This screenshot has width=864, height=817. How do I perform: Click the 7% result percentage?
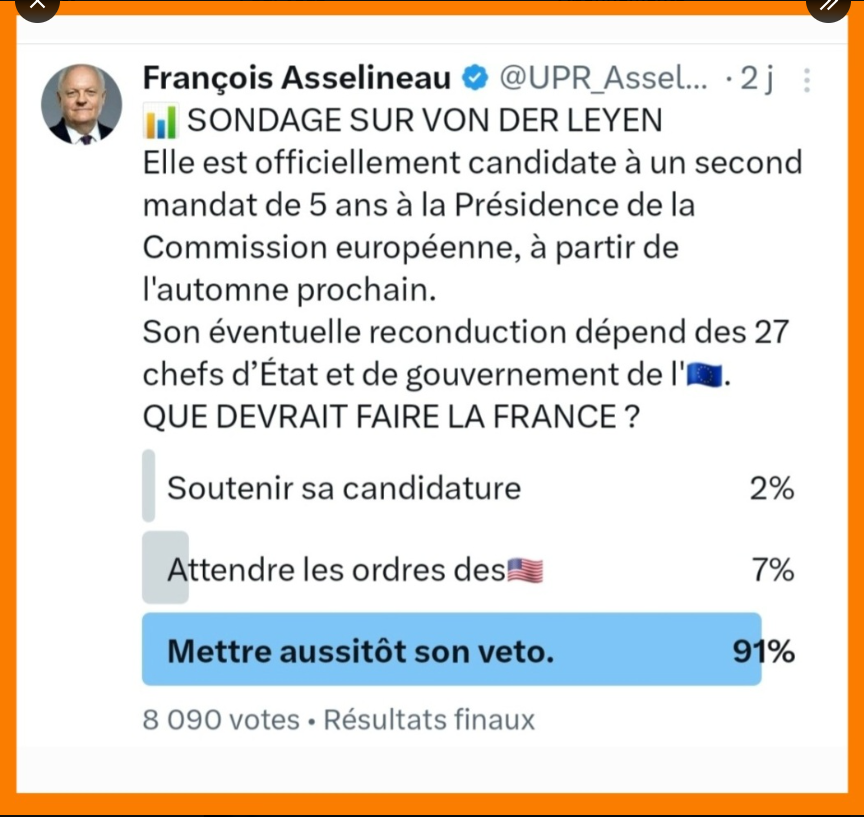774,570
